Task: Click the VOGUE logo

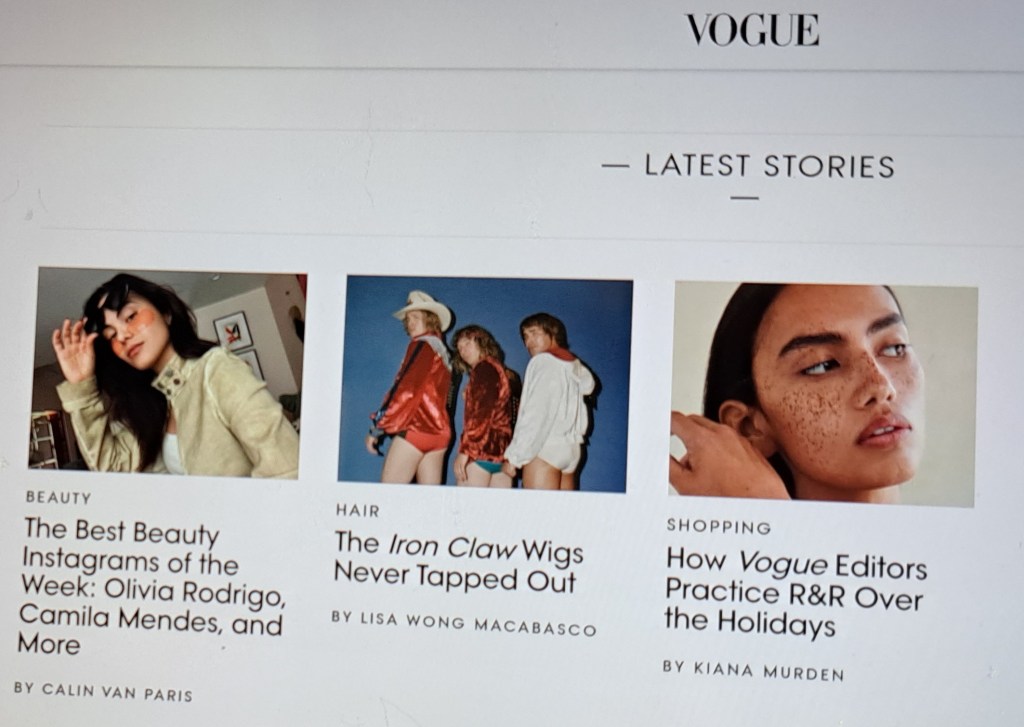Action: click(752, 30)
